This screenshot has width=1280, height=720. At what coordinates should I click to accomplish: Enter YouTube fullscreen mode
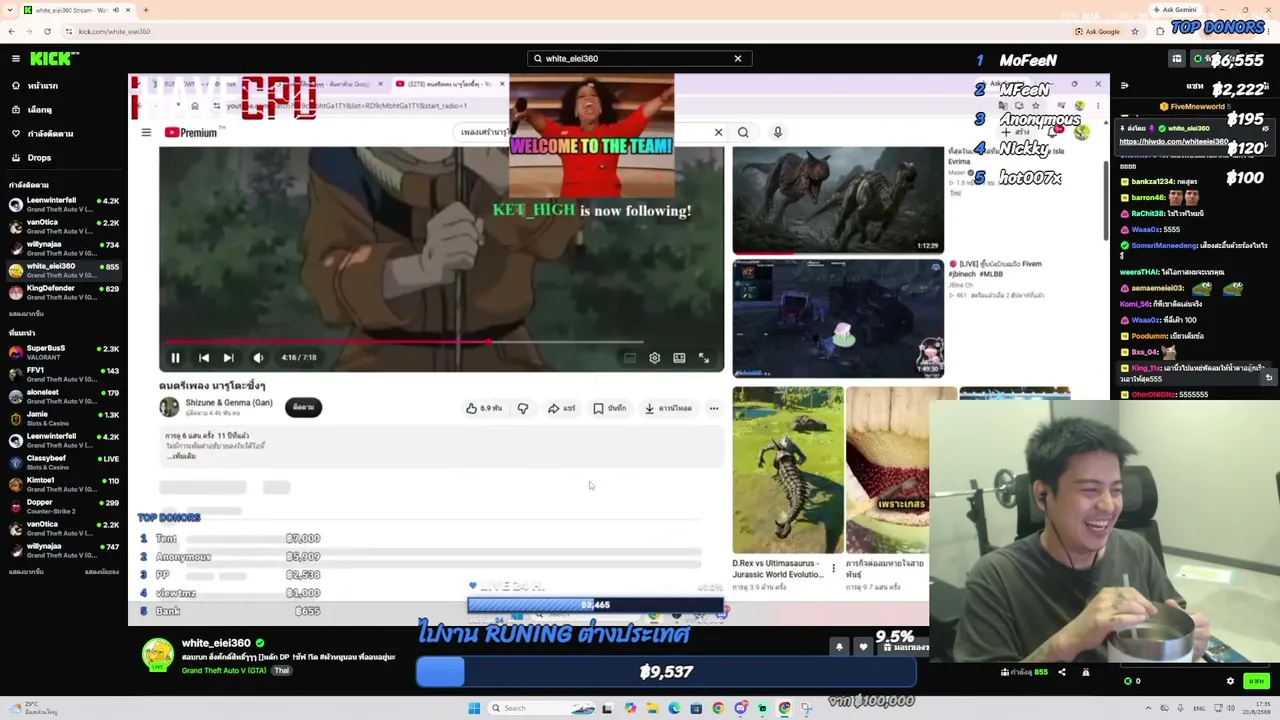click(704, 358)
